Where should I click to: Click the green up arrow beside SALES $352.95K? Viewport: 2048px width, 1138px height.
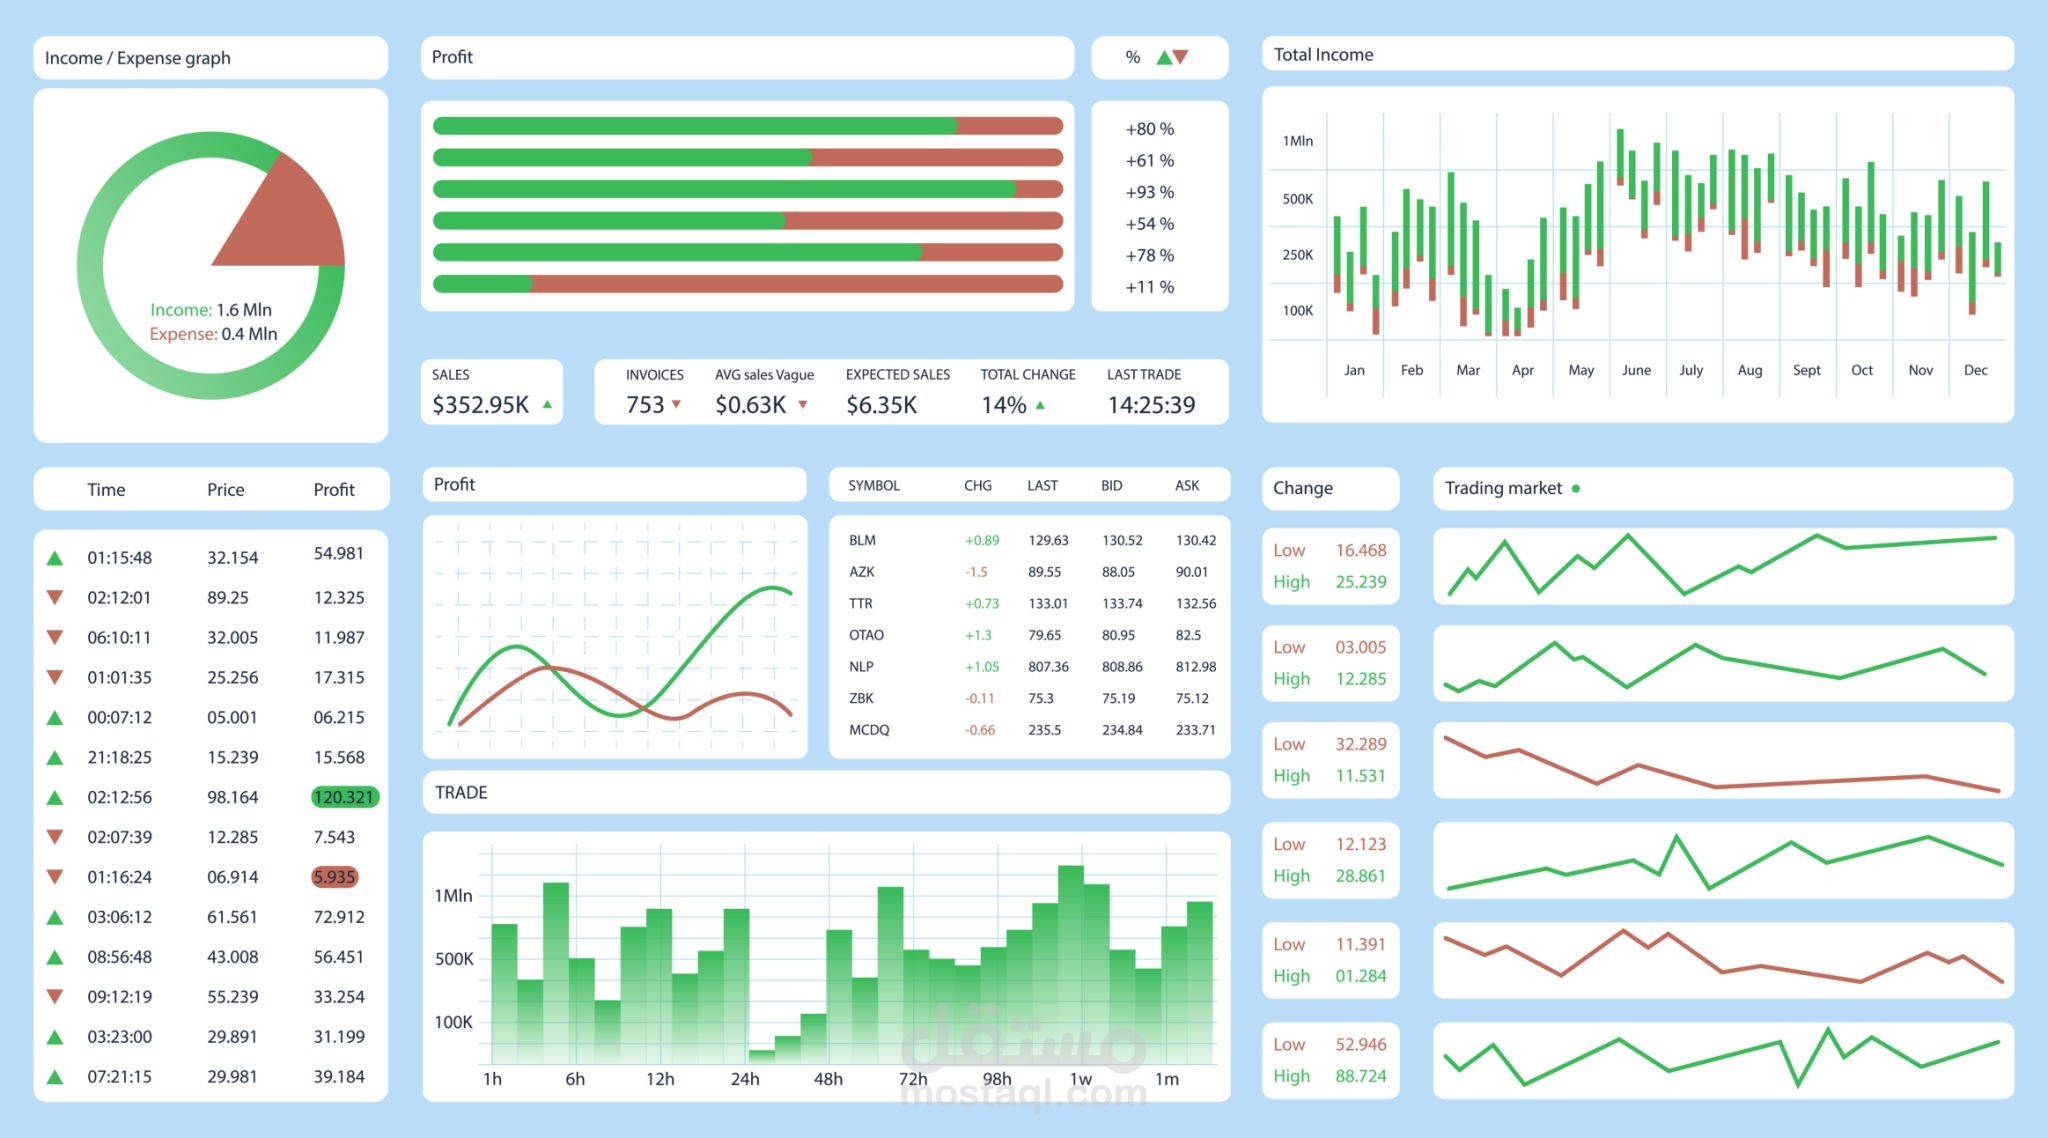(546, 406)
